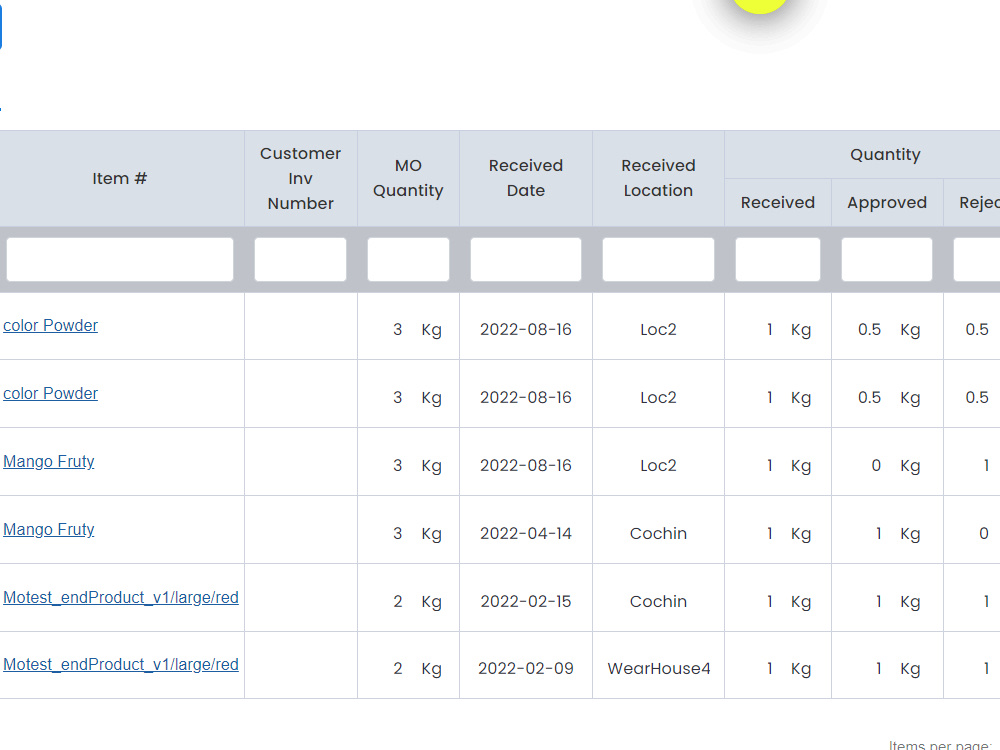1000x750 pixels.
Task: Focus the Customer Inv Number filter field
Action: click(x=300, y=260)
